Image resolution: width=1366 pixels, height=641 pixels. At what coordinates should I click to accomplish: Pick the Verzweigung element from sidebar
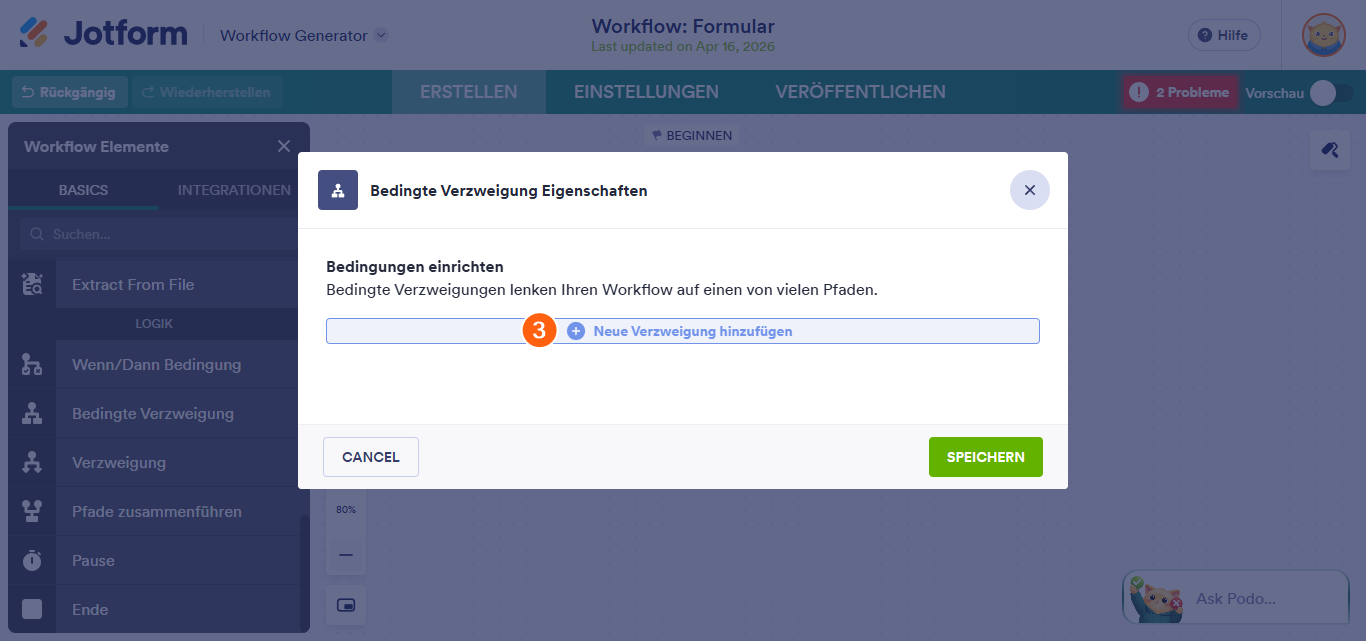[118, 462]
